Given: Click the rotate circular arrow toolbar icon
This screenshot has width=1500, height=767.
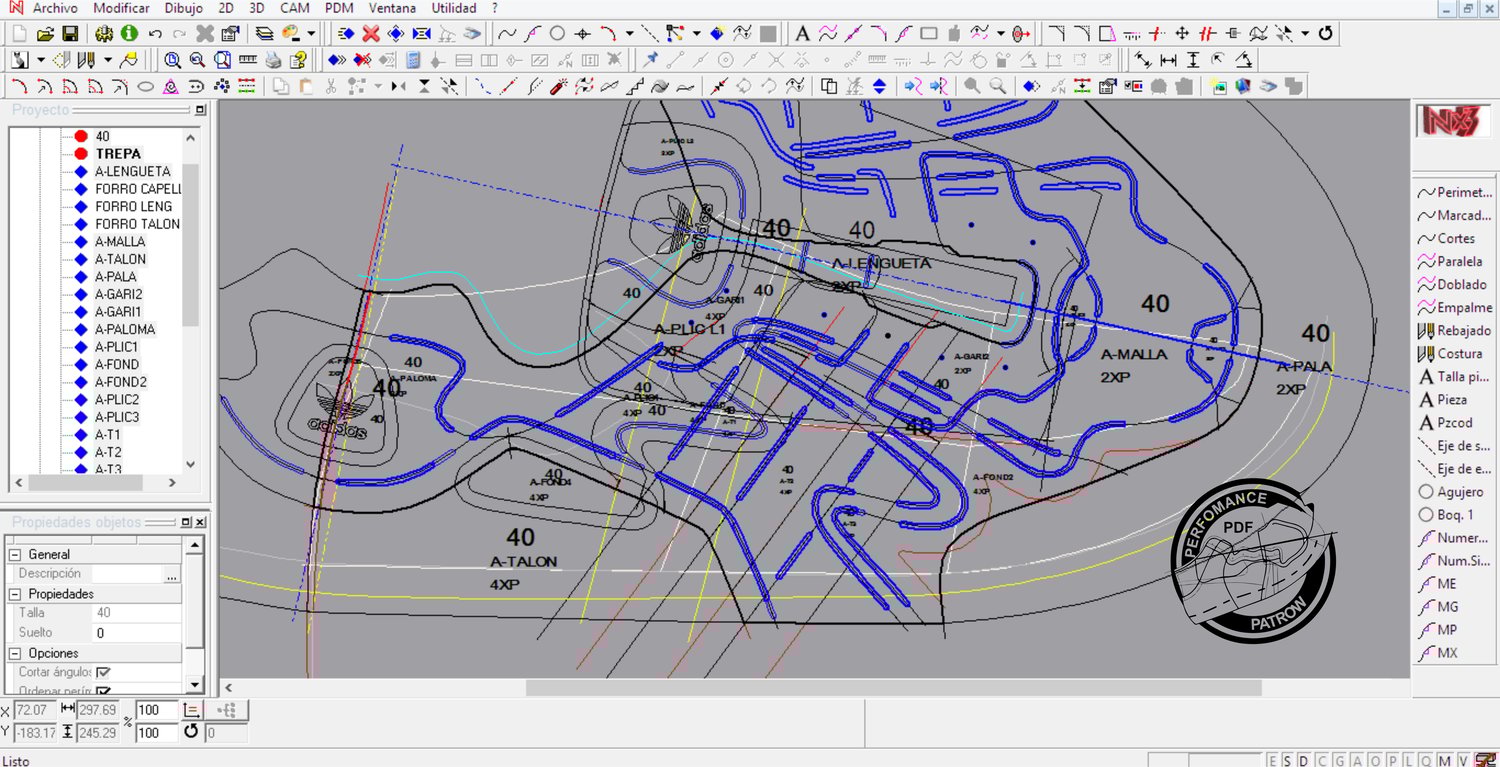Looking at the screenshot, I should pyautogui.click(x=1326, y=33).
